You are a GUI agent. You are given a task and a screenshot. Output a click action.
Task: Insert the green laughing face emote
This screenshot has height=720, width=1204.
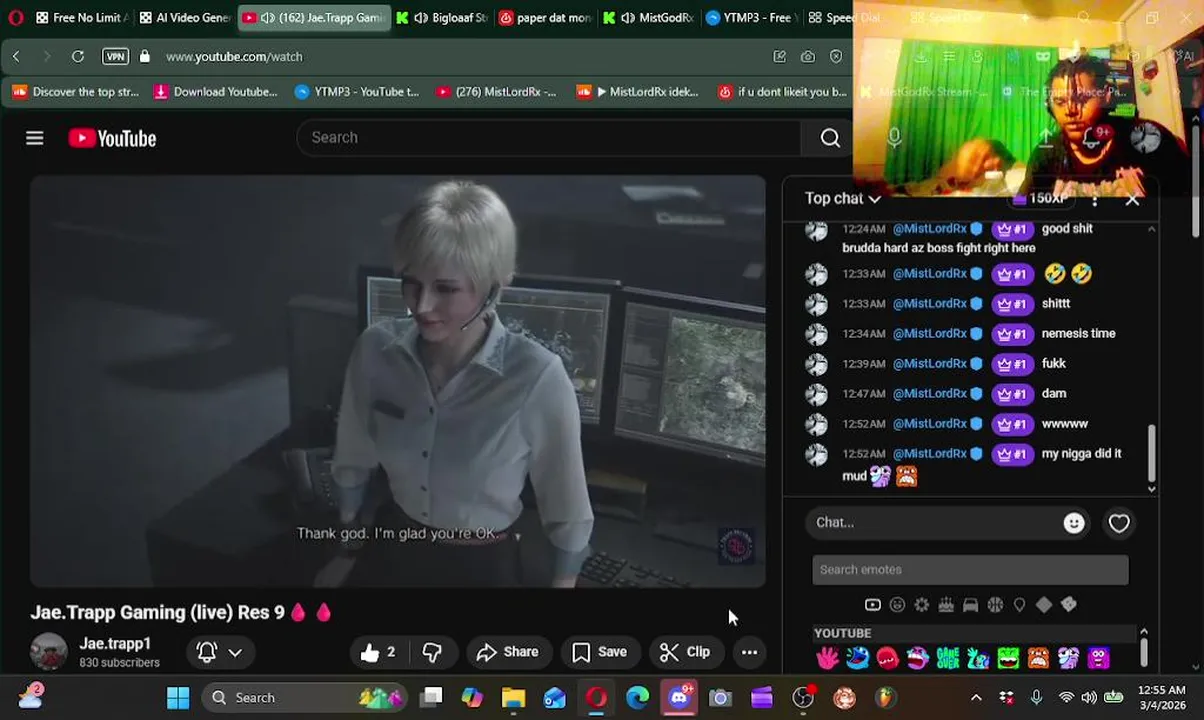[x=1008, y=657]
